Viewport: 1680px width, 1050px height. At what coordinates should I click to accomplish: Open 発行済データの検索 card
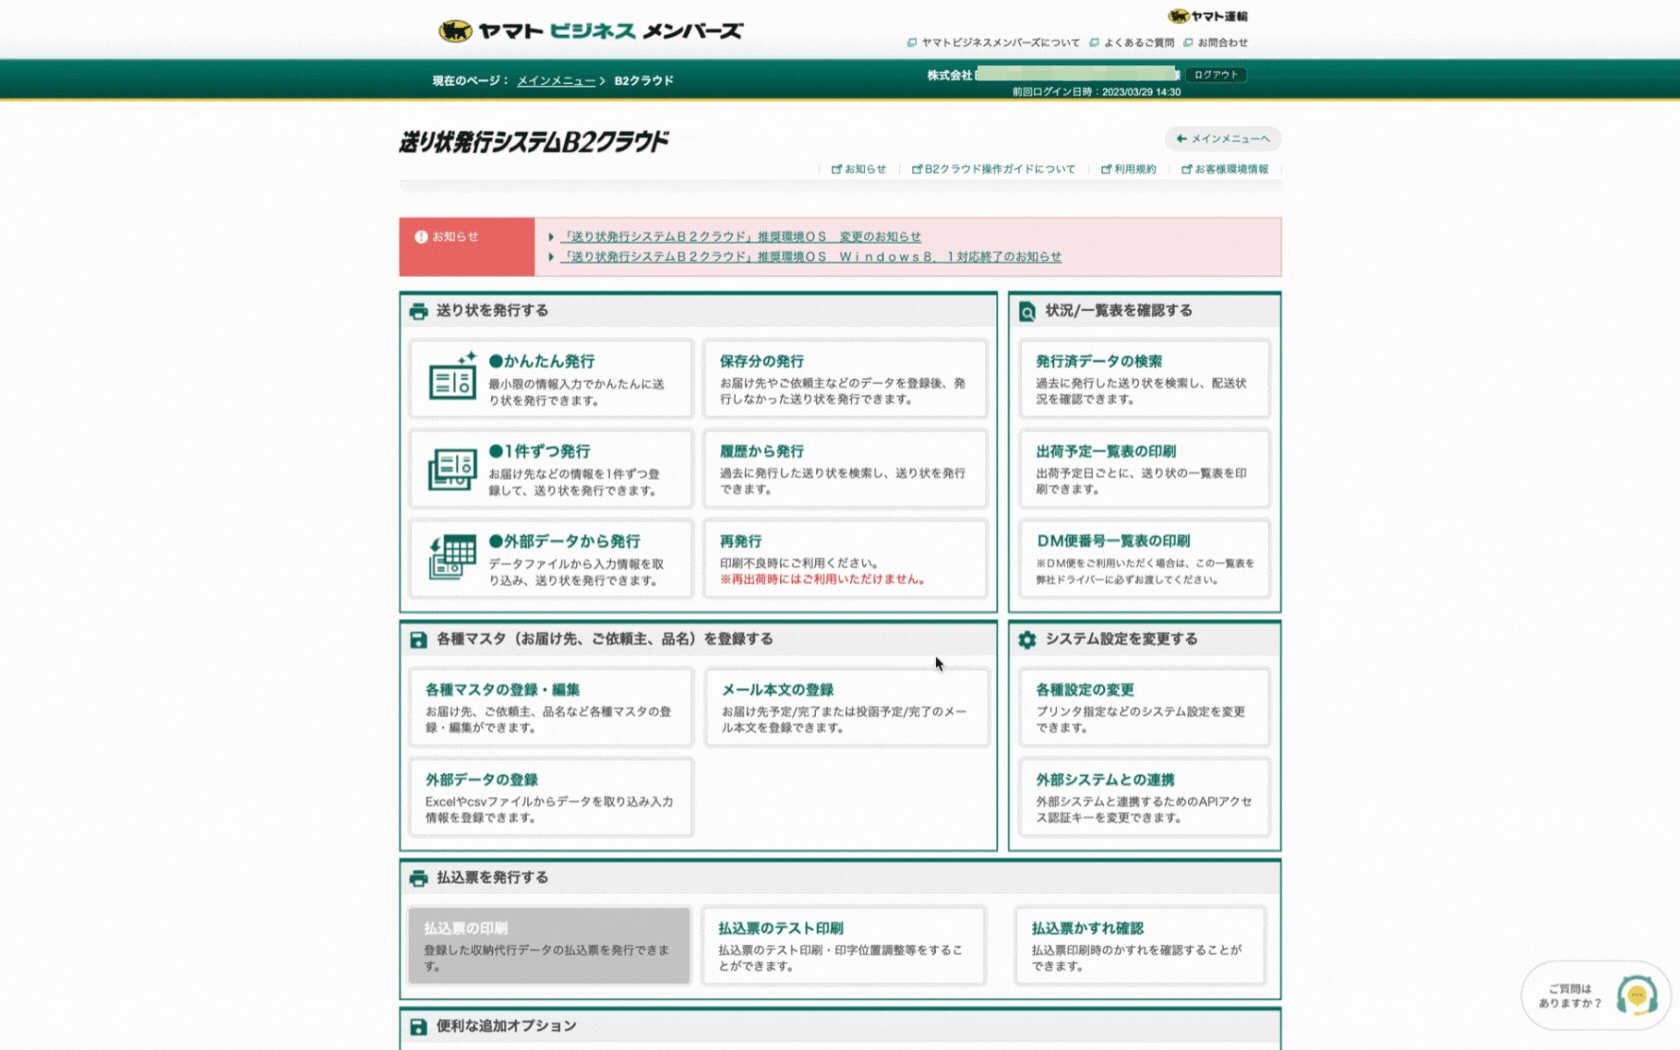pyautogui.click(x=1144, y=378)
